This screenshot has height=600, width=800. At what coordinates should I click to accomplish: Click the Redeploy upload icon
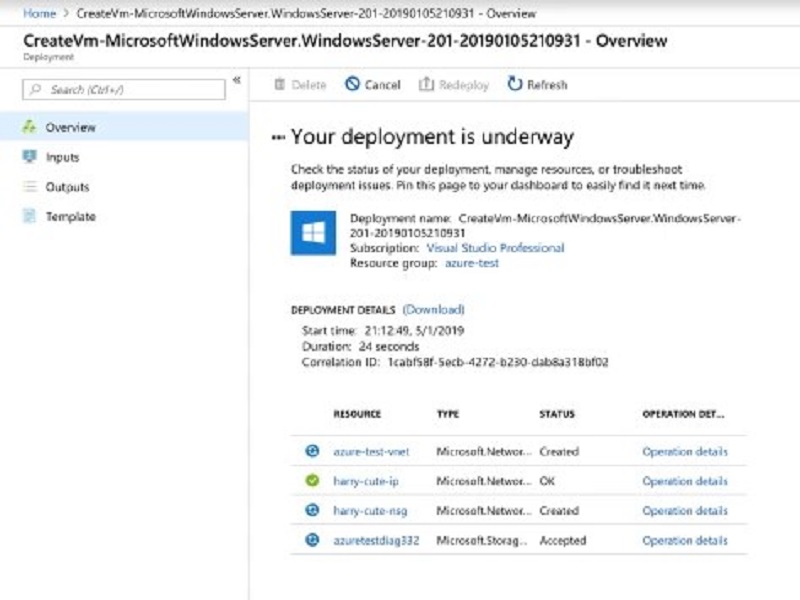[426, 84]
